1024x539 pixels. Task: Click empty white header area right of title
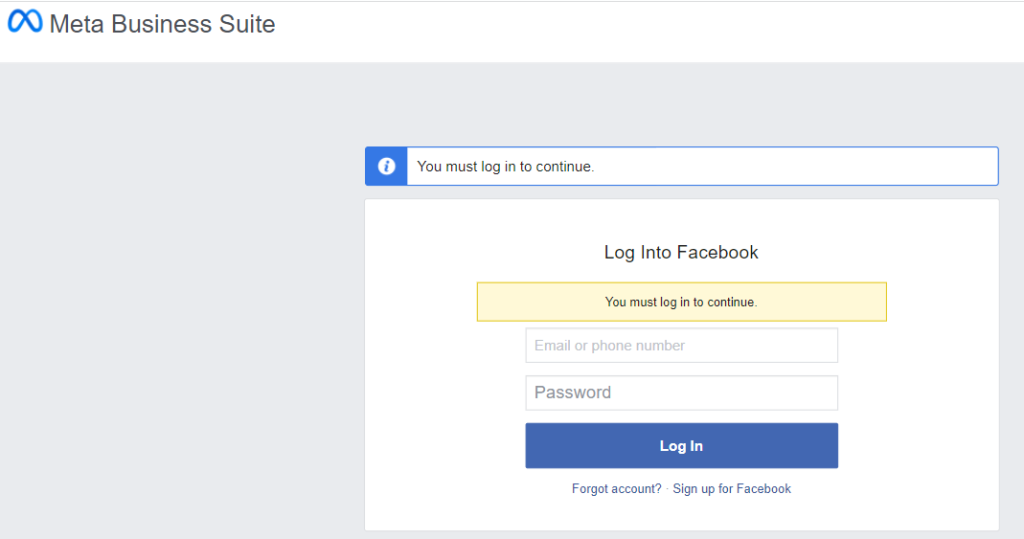point(650,28)
